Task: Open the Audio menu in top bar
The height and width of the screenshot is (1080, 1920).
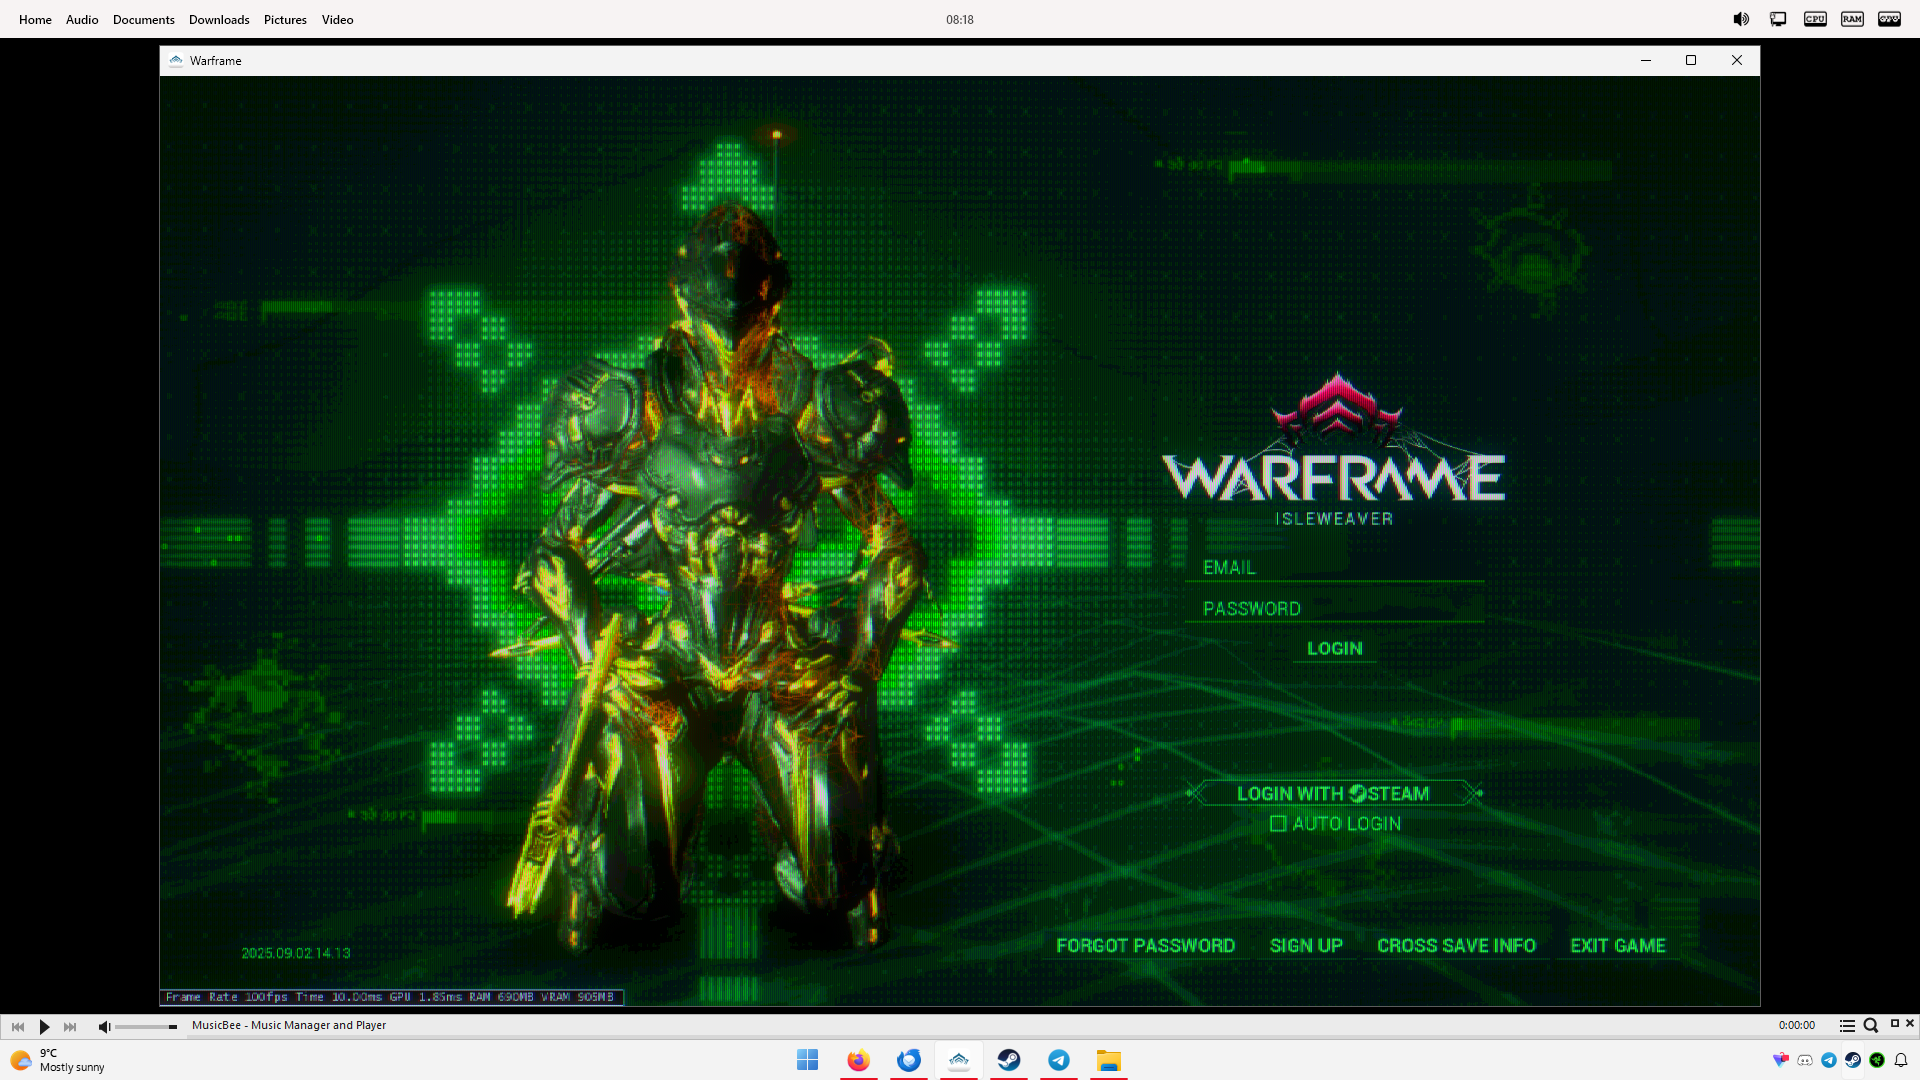Action: pyautogui.click(x=82, y=19)
